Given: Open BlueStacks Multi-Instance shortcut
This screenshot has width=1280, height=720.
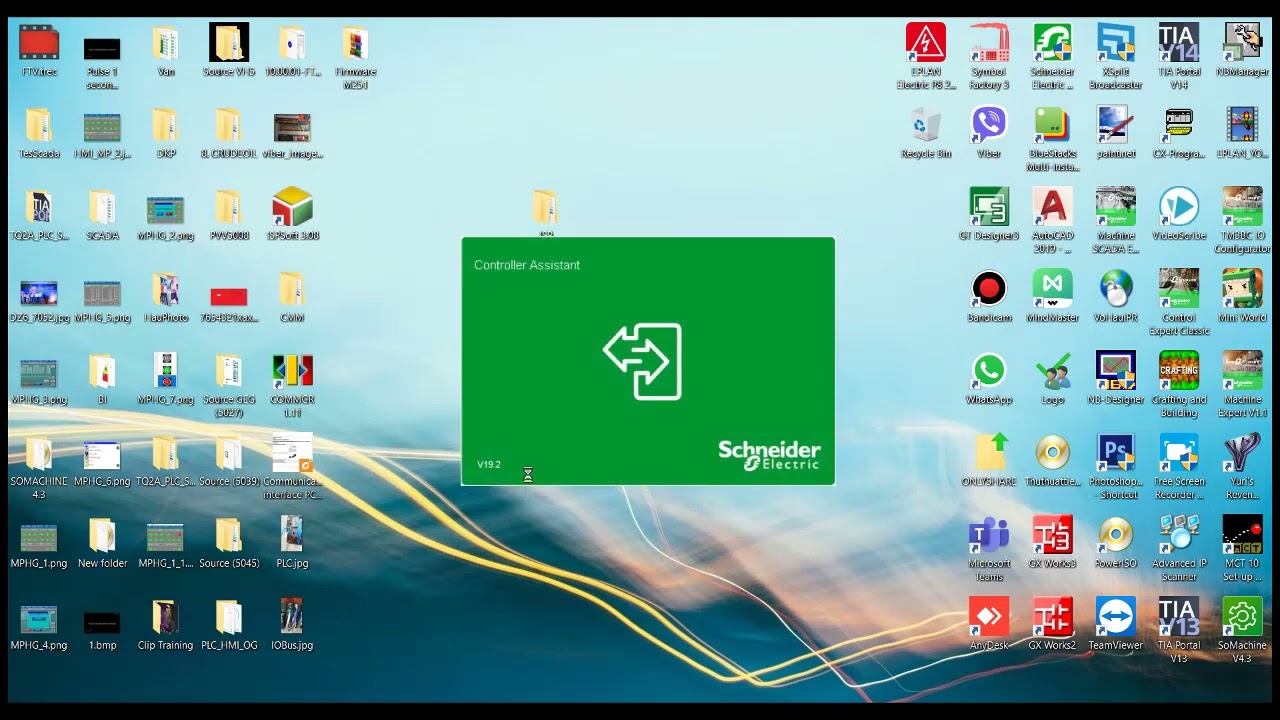Looking at the screenshot, I should point(1052,125).
